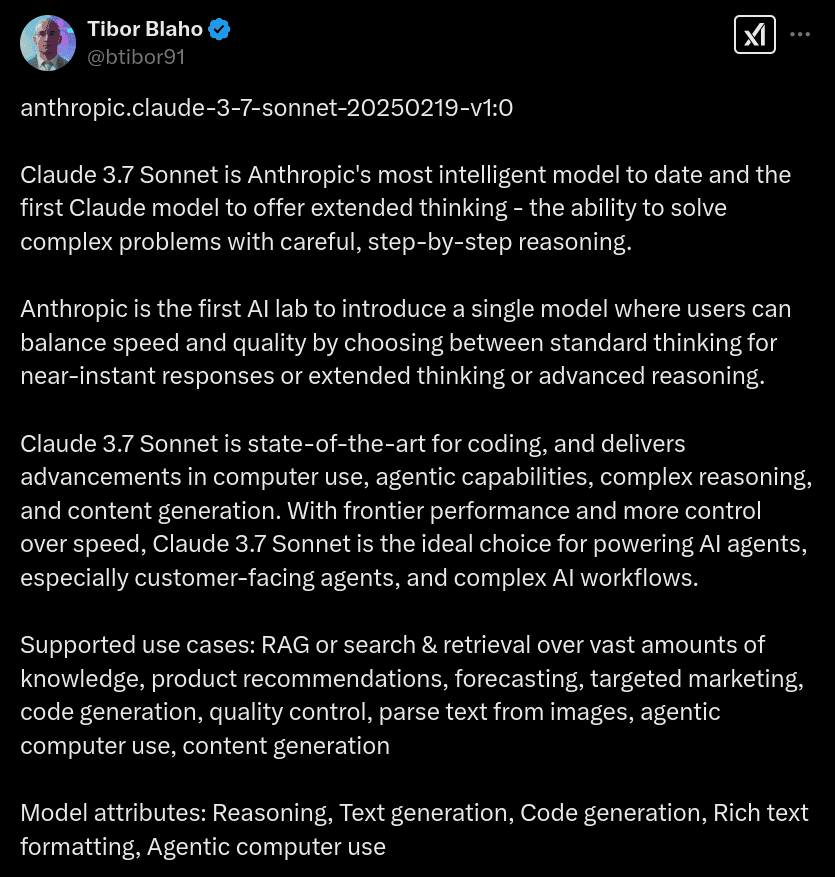Click the "Model attributes" label text
Screen dimensions: 835x877
pos(112,813)
